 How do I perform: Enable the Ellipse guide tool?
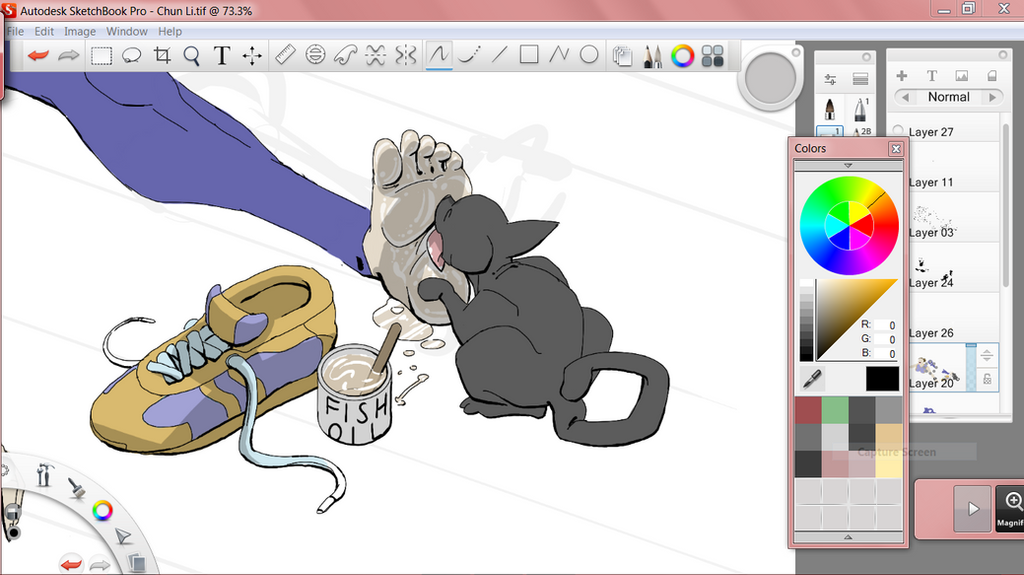(315, 55)
